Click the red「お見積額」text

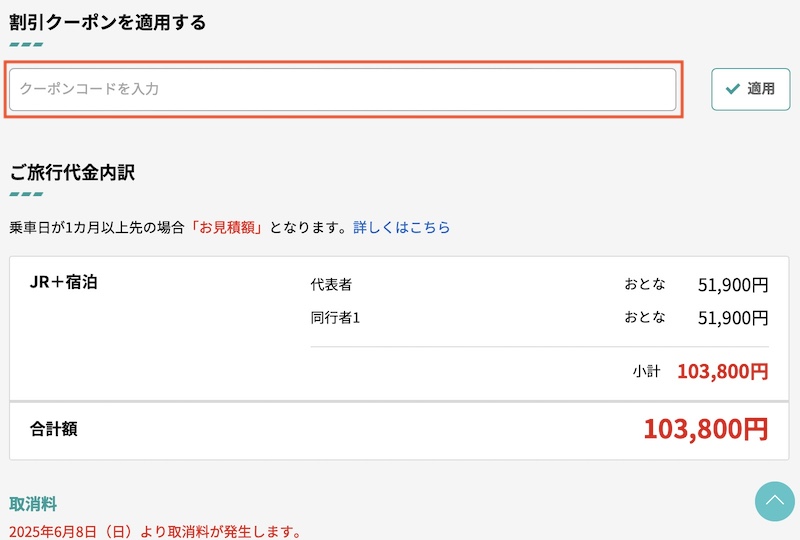230,228
